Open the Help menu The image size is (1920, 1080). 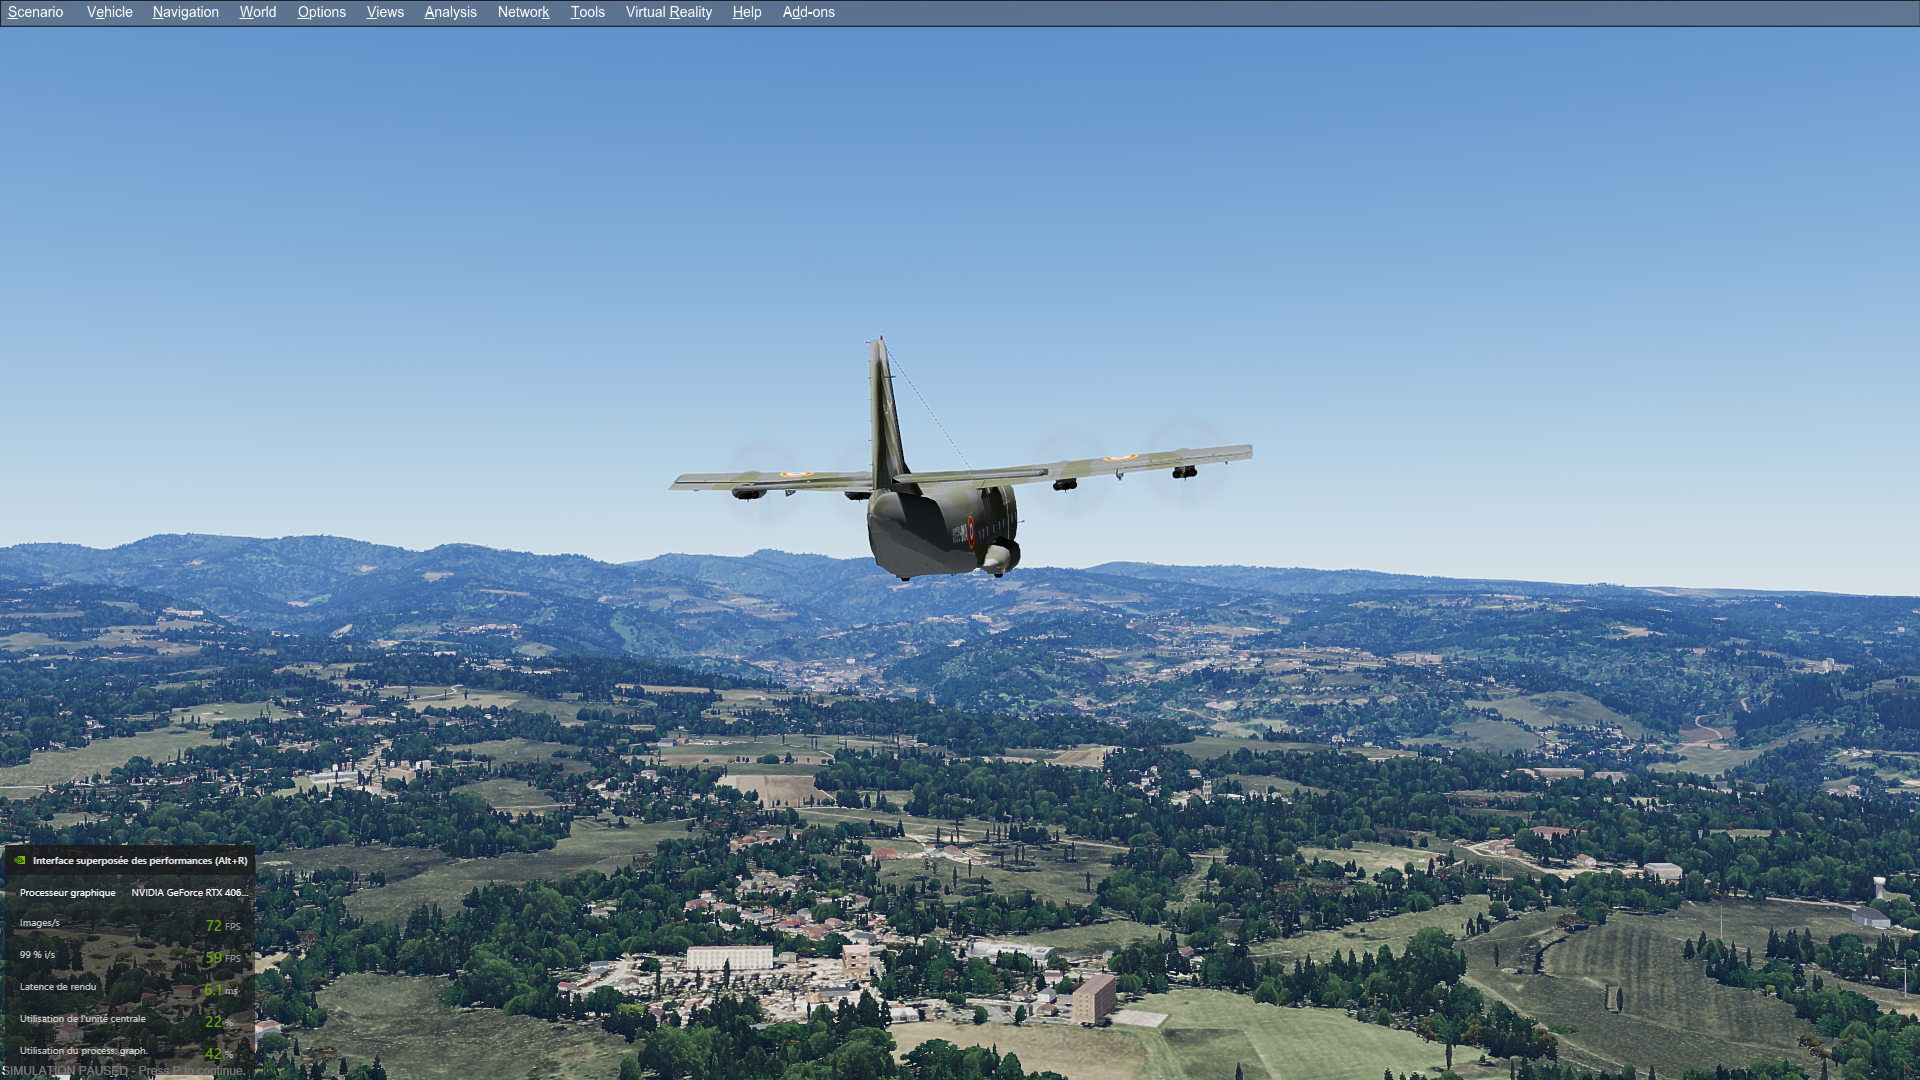746,12
